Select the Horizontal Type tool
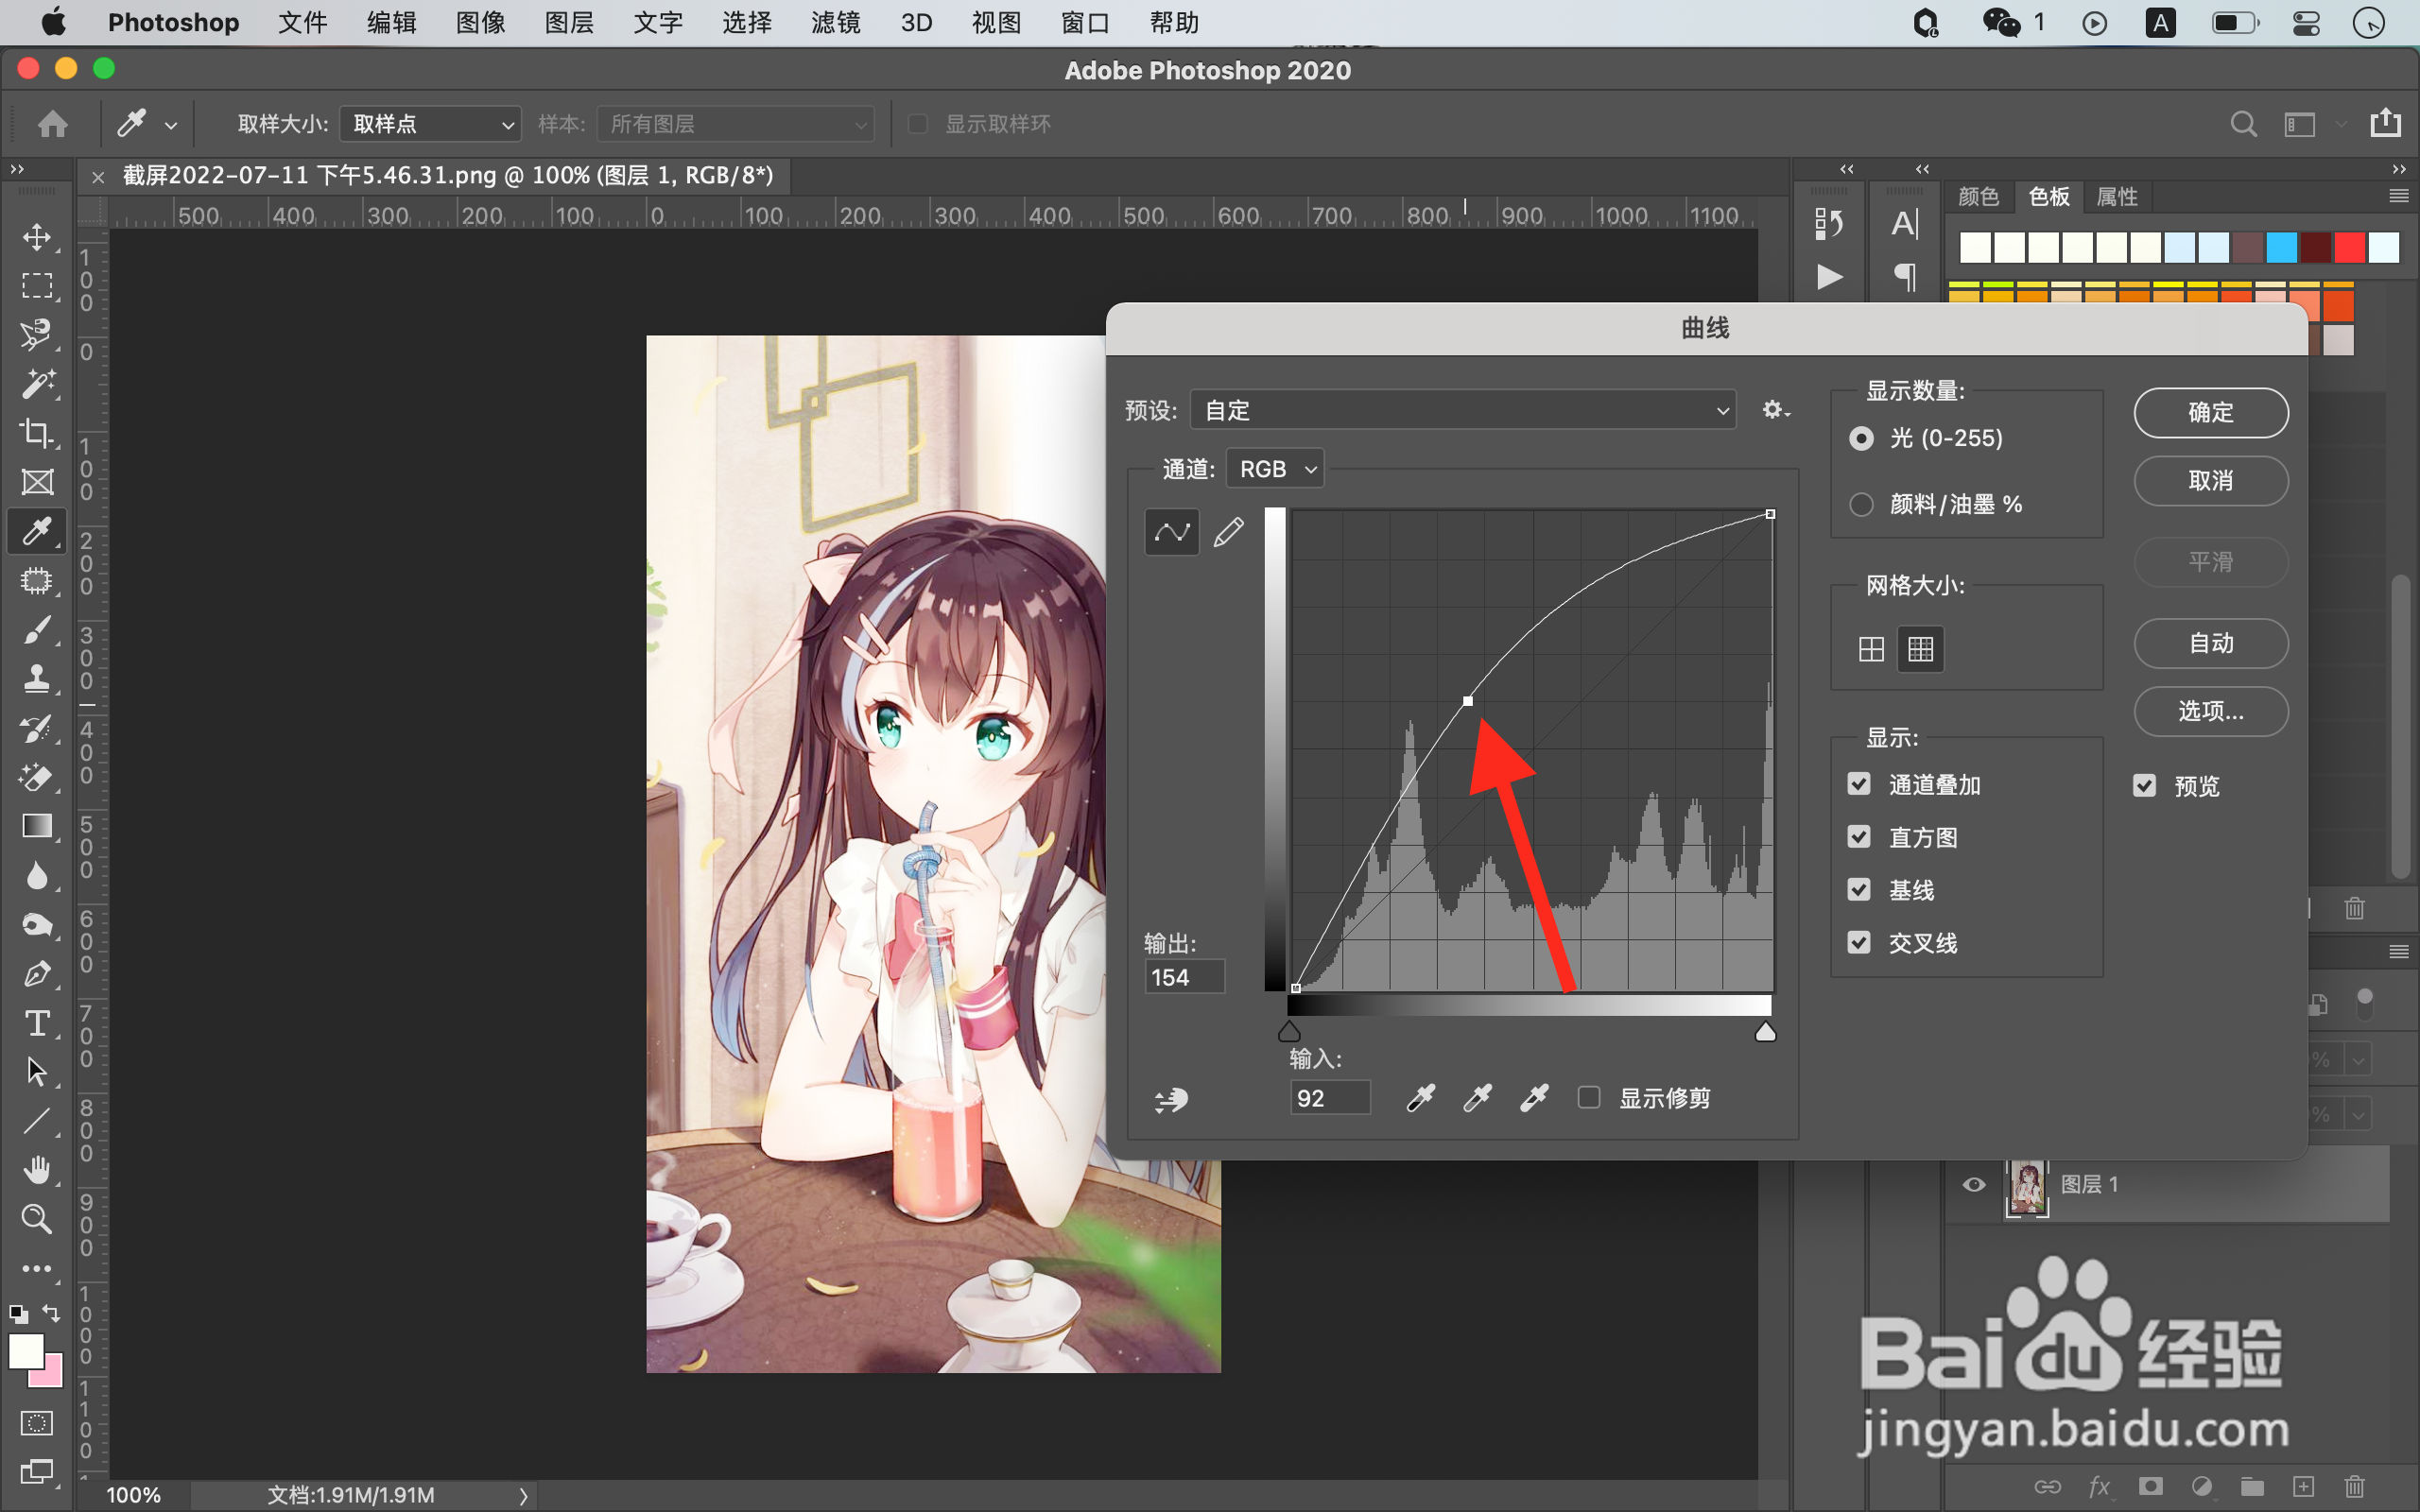This screenshot has width=2420, height=1512. coord(37,1023)
